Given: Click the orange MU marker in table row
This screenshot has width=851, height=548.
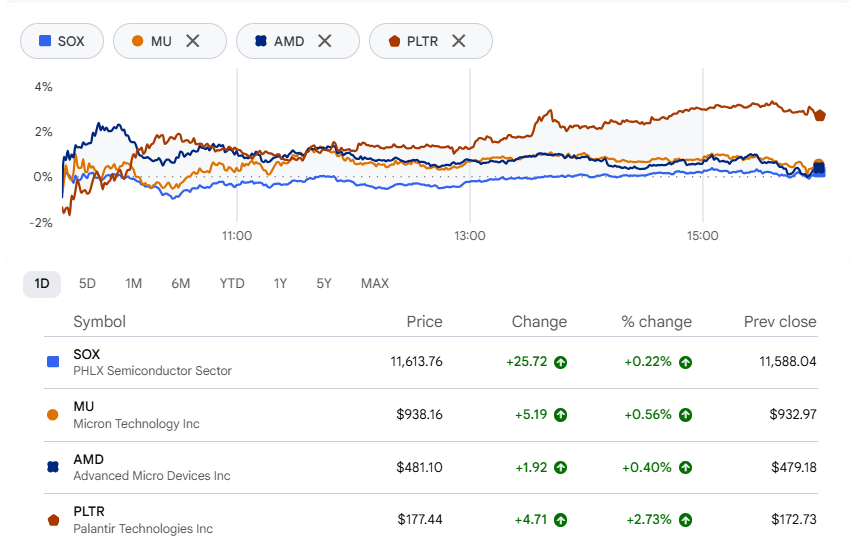Looking at the screenshot, I should (53, 415).
